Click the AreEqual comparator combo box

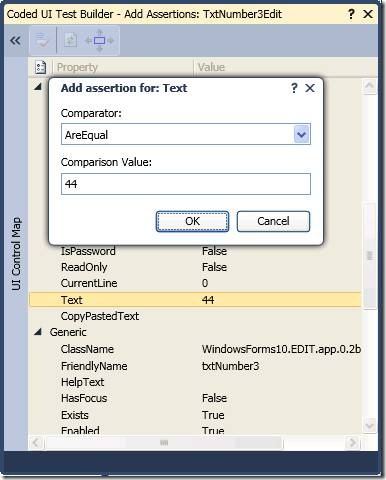[186, 134]
